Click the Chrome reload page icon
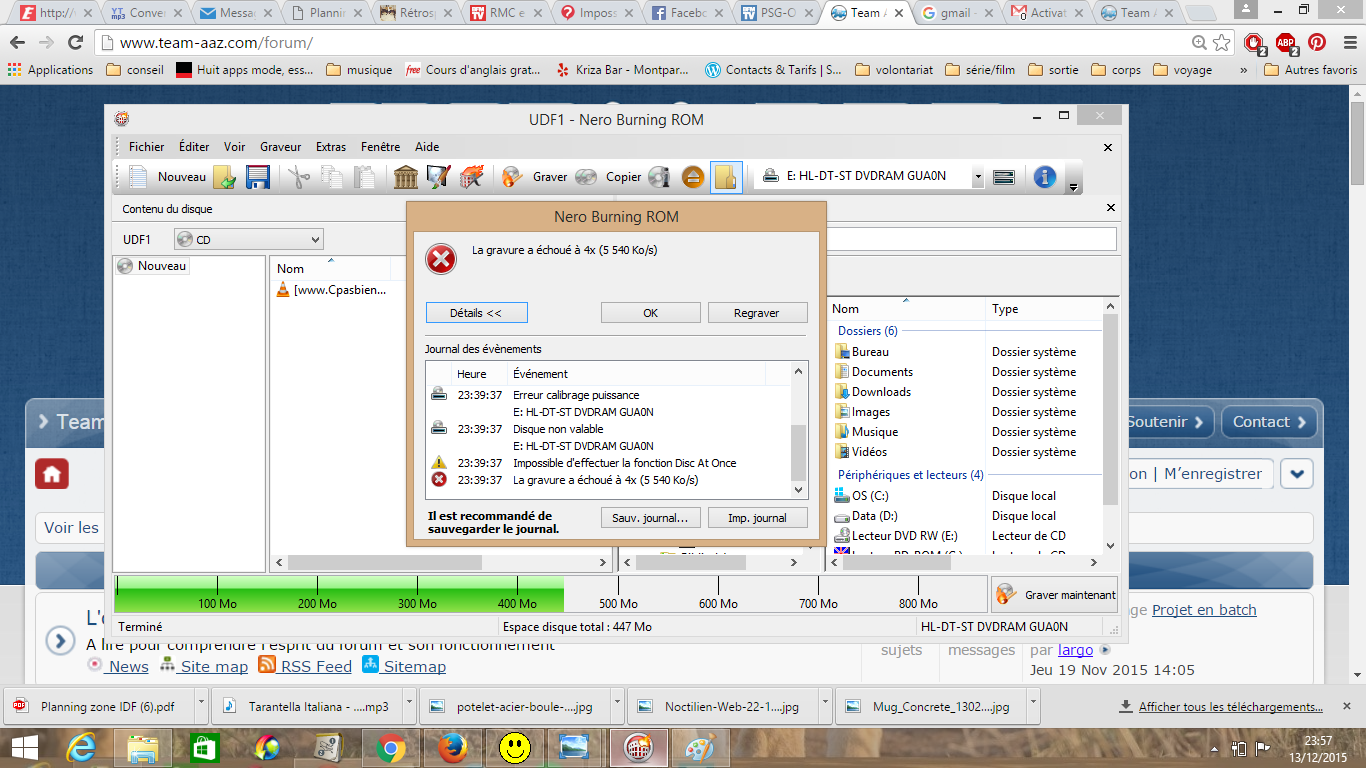Image resolution: width=1366 pixels, height=768 pixels. pos(75,43)
